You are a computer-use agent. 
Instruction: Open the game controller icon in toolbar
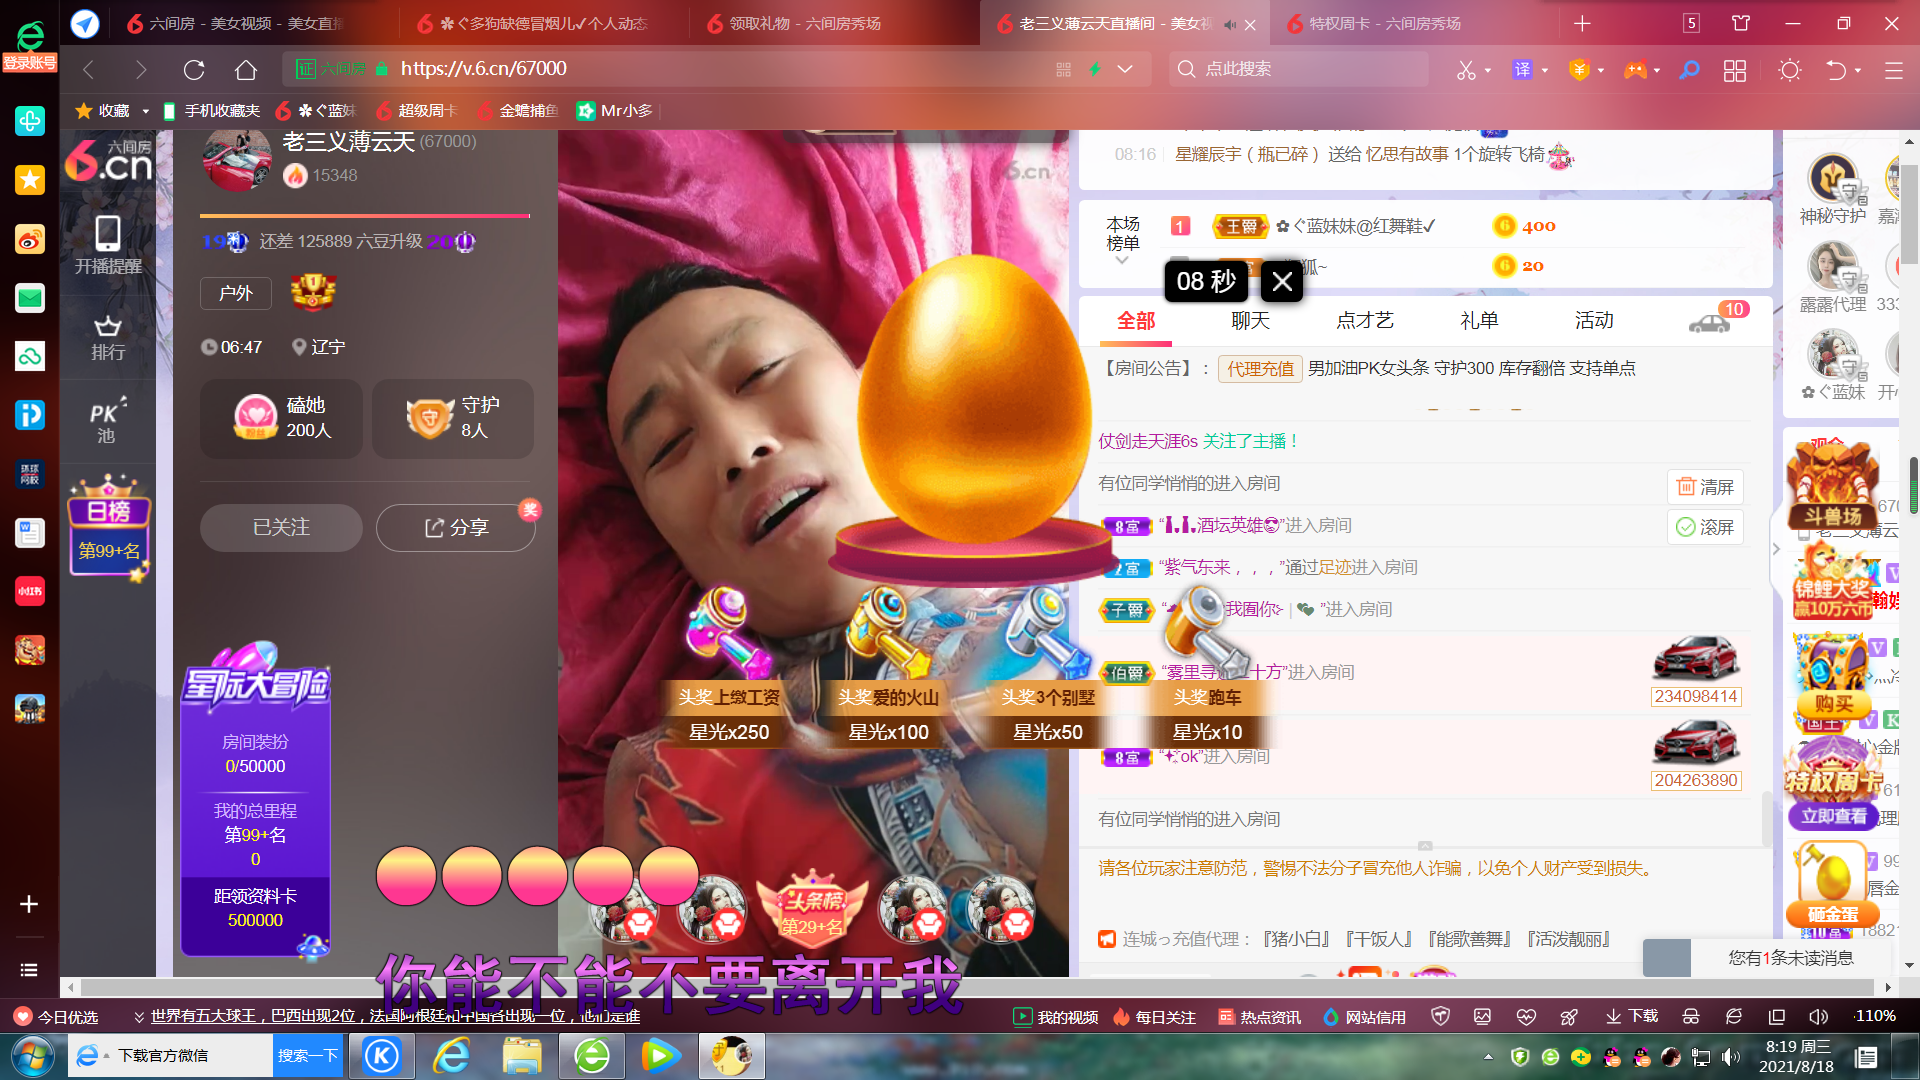coord(1636,70)
